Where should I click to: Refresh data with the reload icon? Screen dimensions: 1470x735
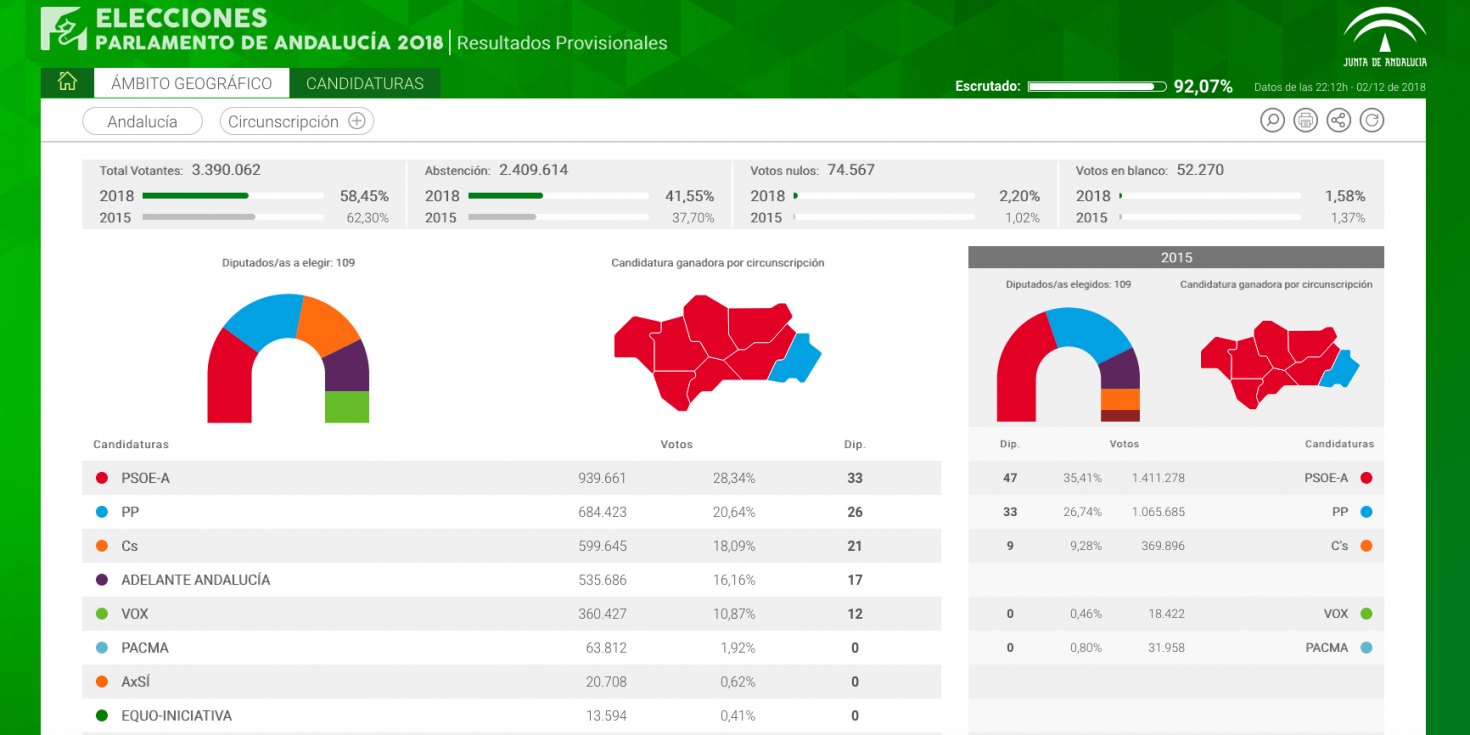click(x=1371, y=121)
